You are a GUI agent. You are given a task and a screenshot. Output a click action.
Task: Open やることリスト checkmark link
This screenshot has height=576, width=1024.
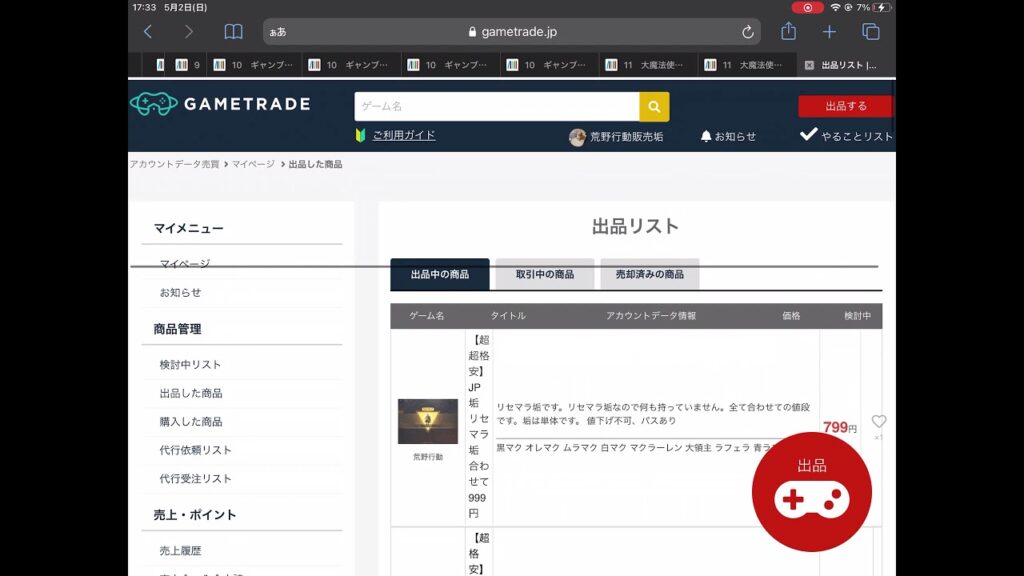(846, 136)
